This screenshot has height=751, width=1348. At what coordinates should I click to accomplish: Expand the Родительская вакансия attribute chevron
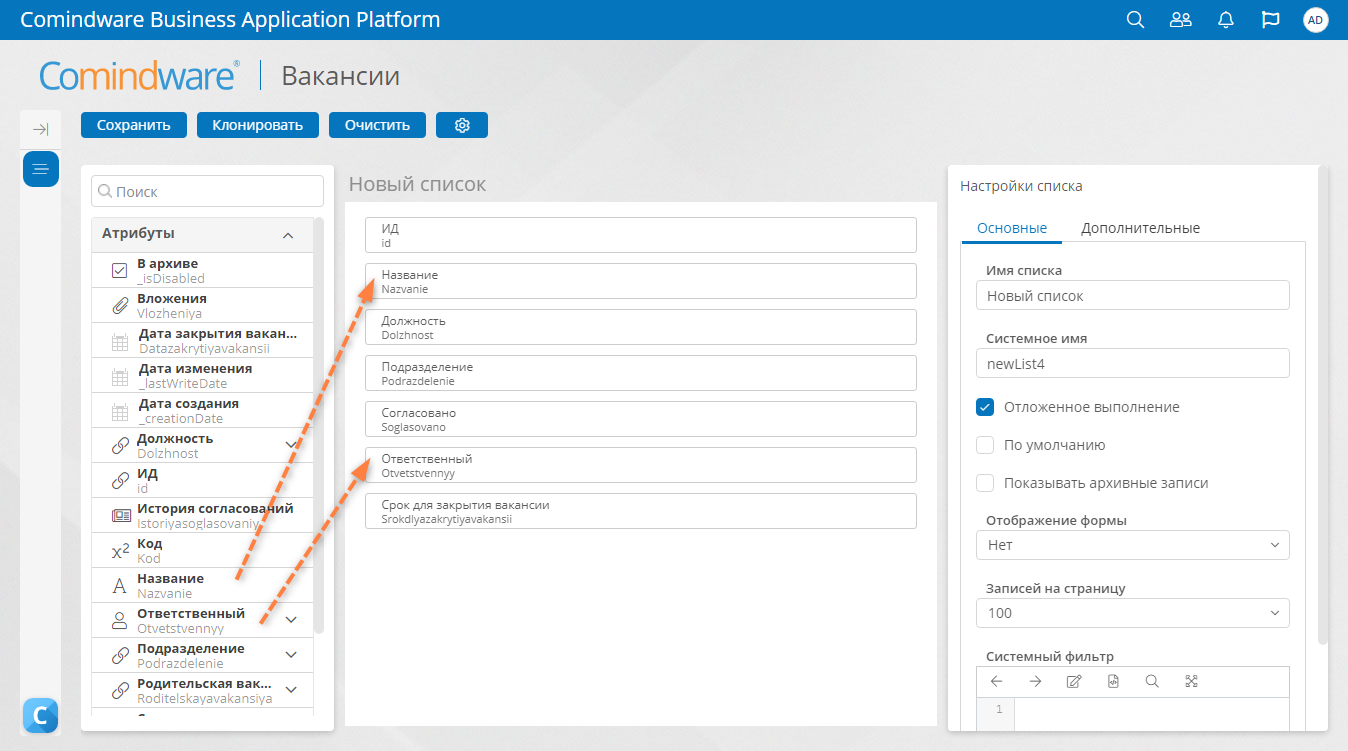(x=291, y=690)
